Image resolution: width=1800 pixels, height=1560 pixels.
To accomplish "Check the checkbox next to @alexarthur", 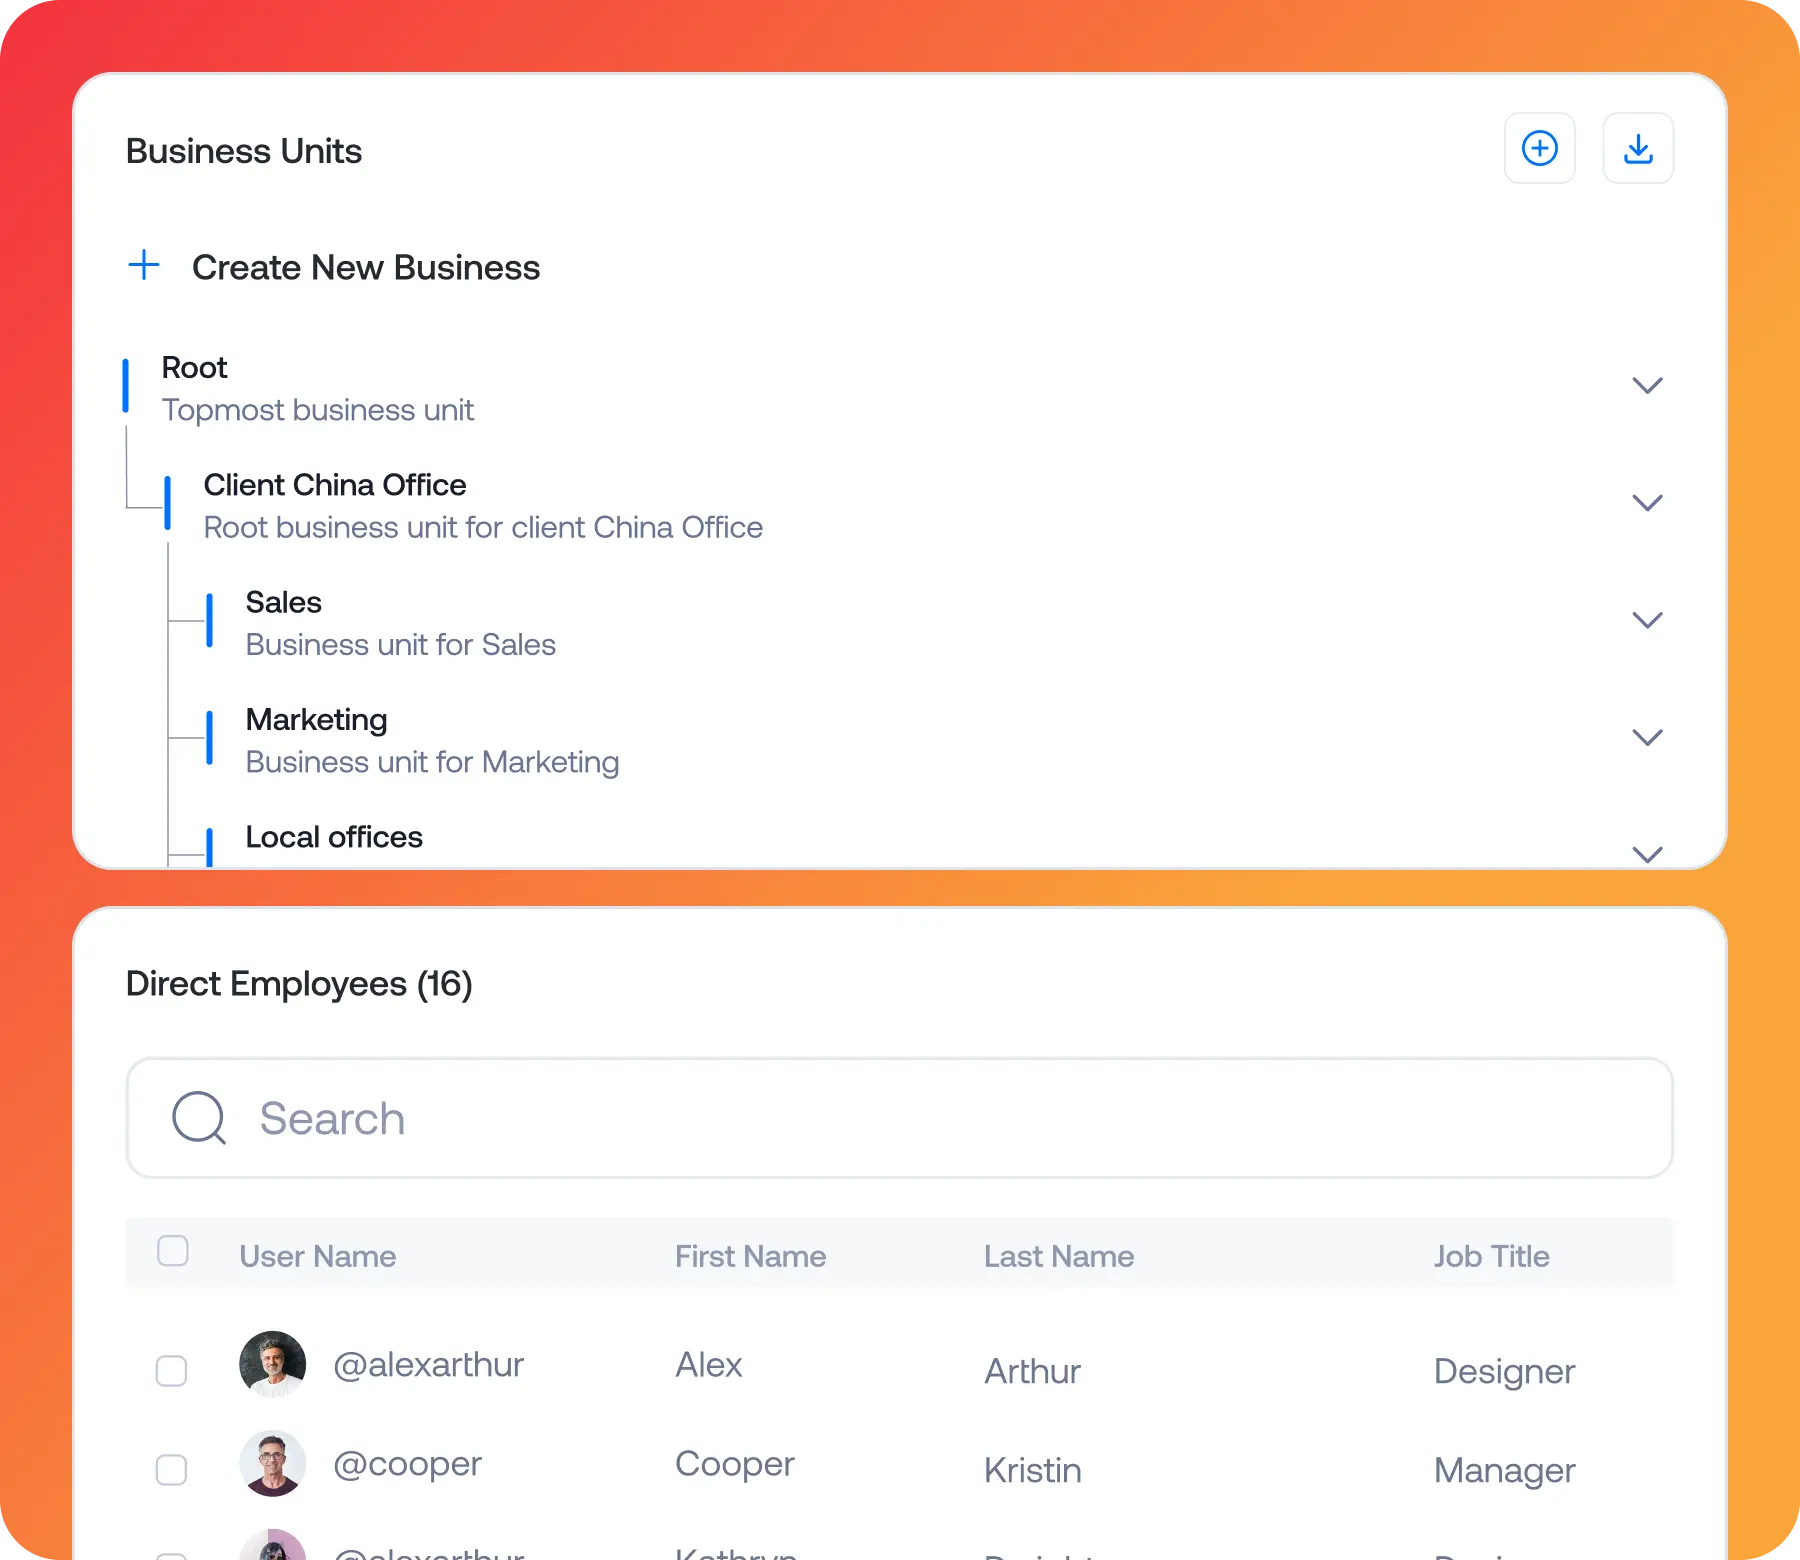I will point(171,1371).
